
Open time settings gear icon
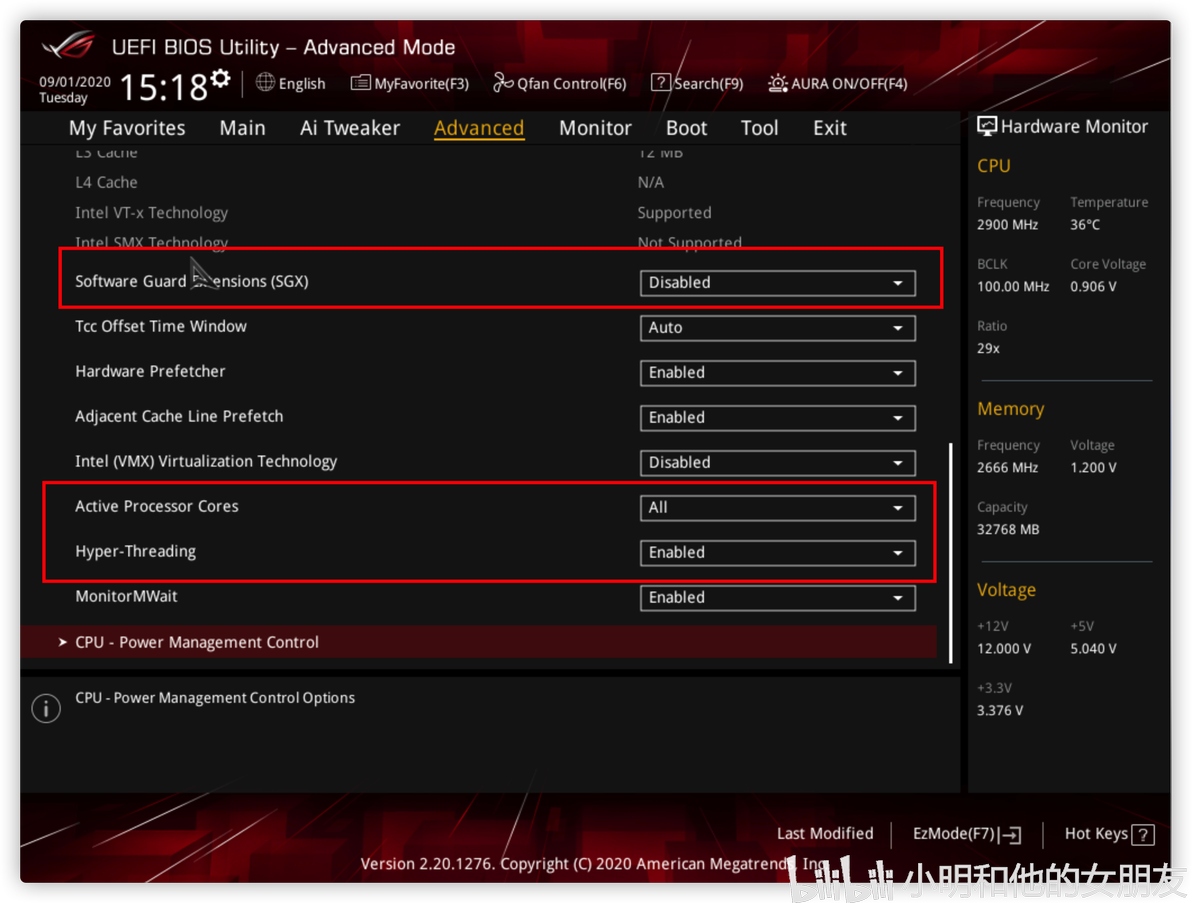pos(220,78)
